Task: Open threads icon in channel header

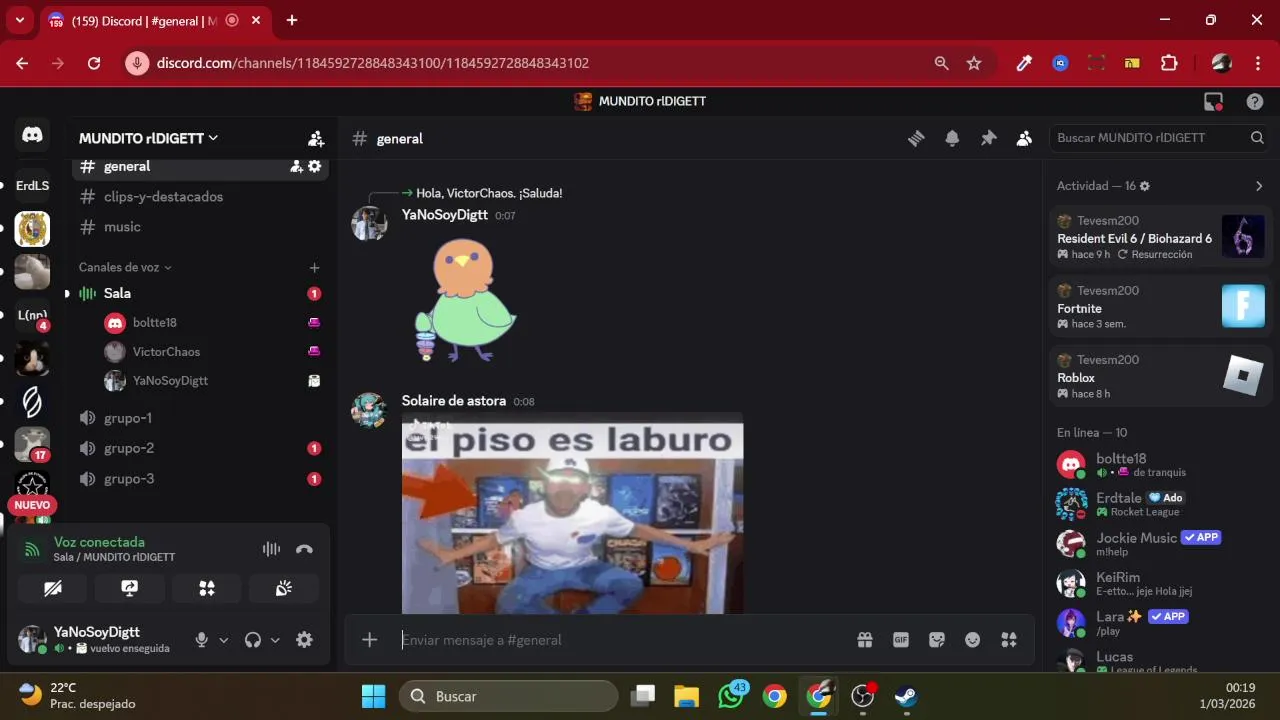Action: (916, 138)
